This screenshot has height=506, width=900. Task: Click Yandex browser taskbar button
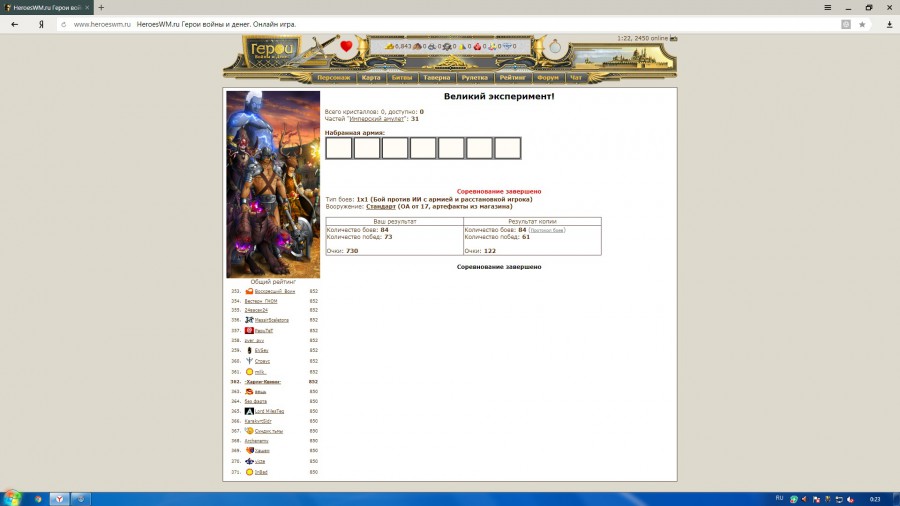point(59,499)
